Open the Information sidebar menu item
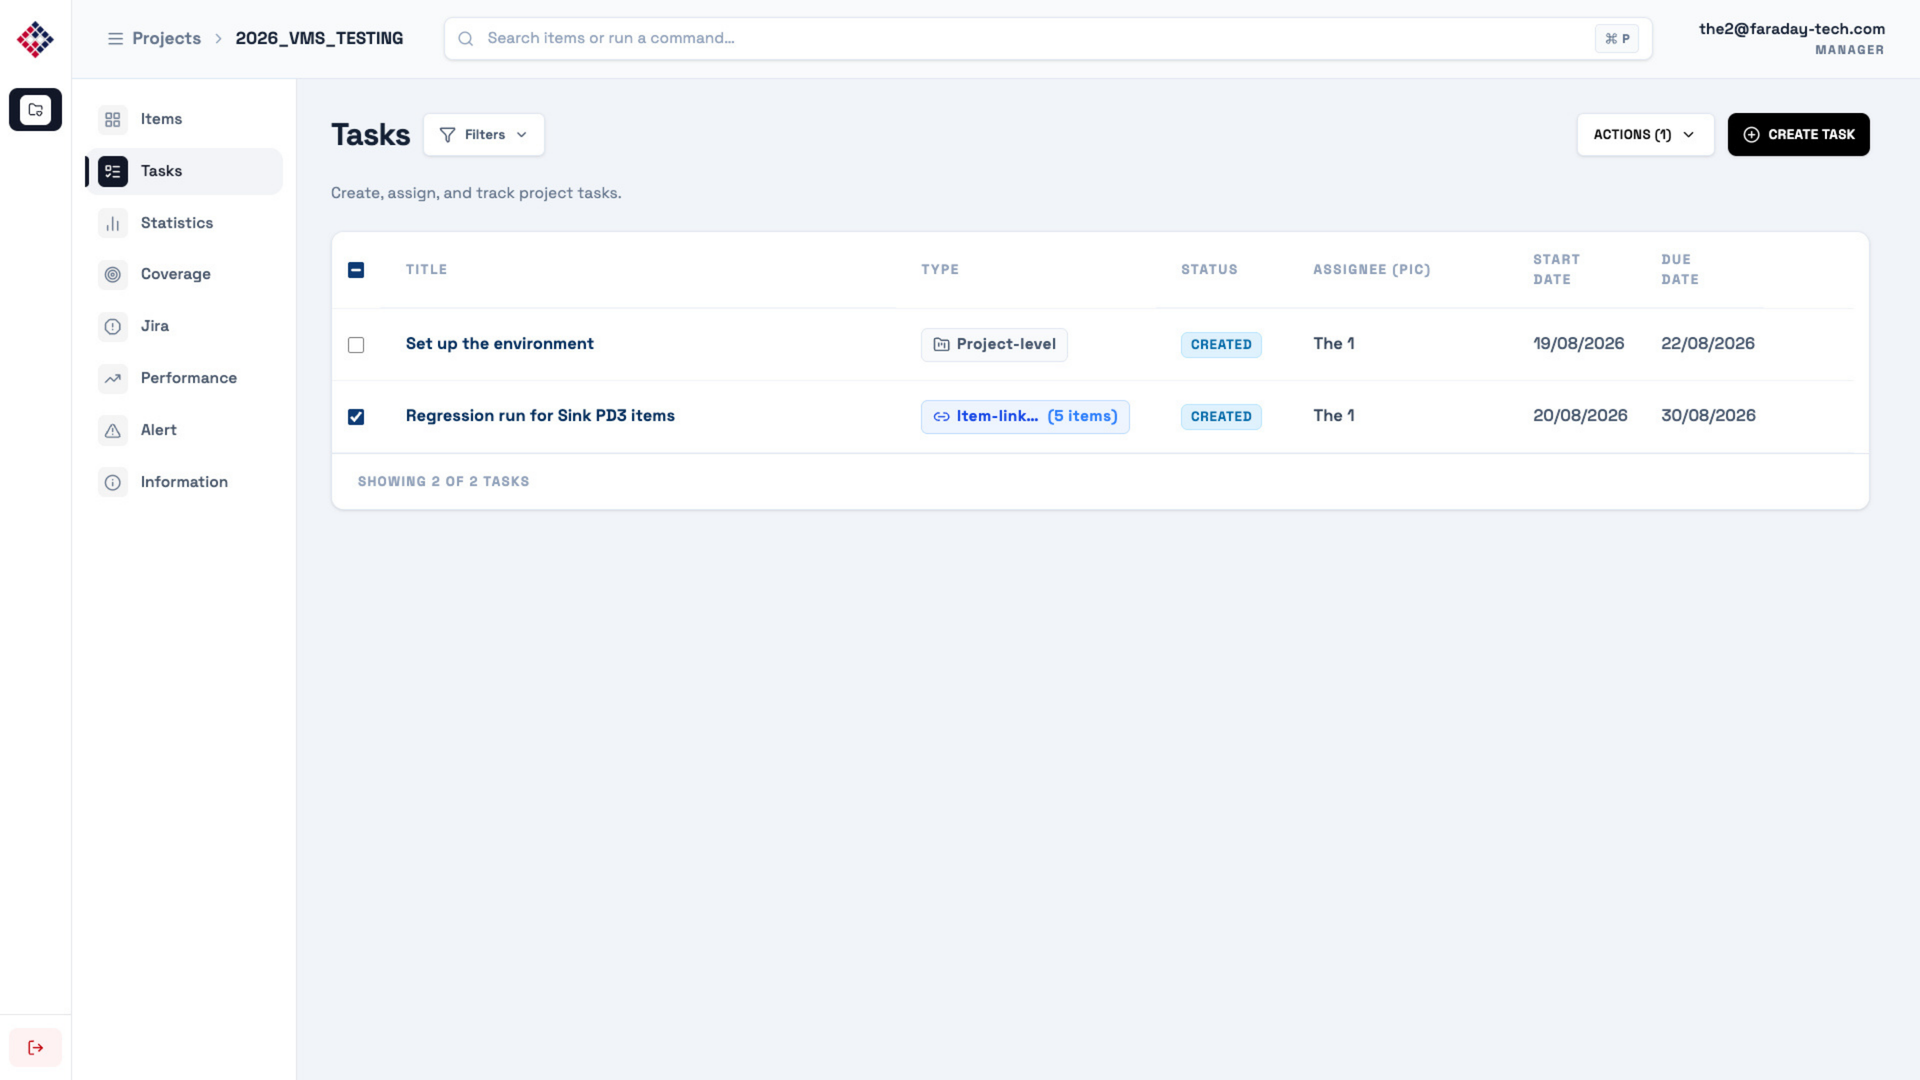 [x=184, y=482]
